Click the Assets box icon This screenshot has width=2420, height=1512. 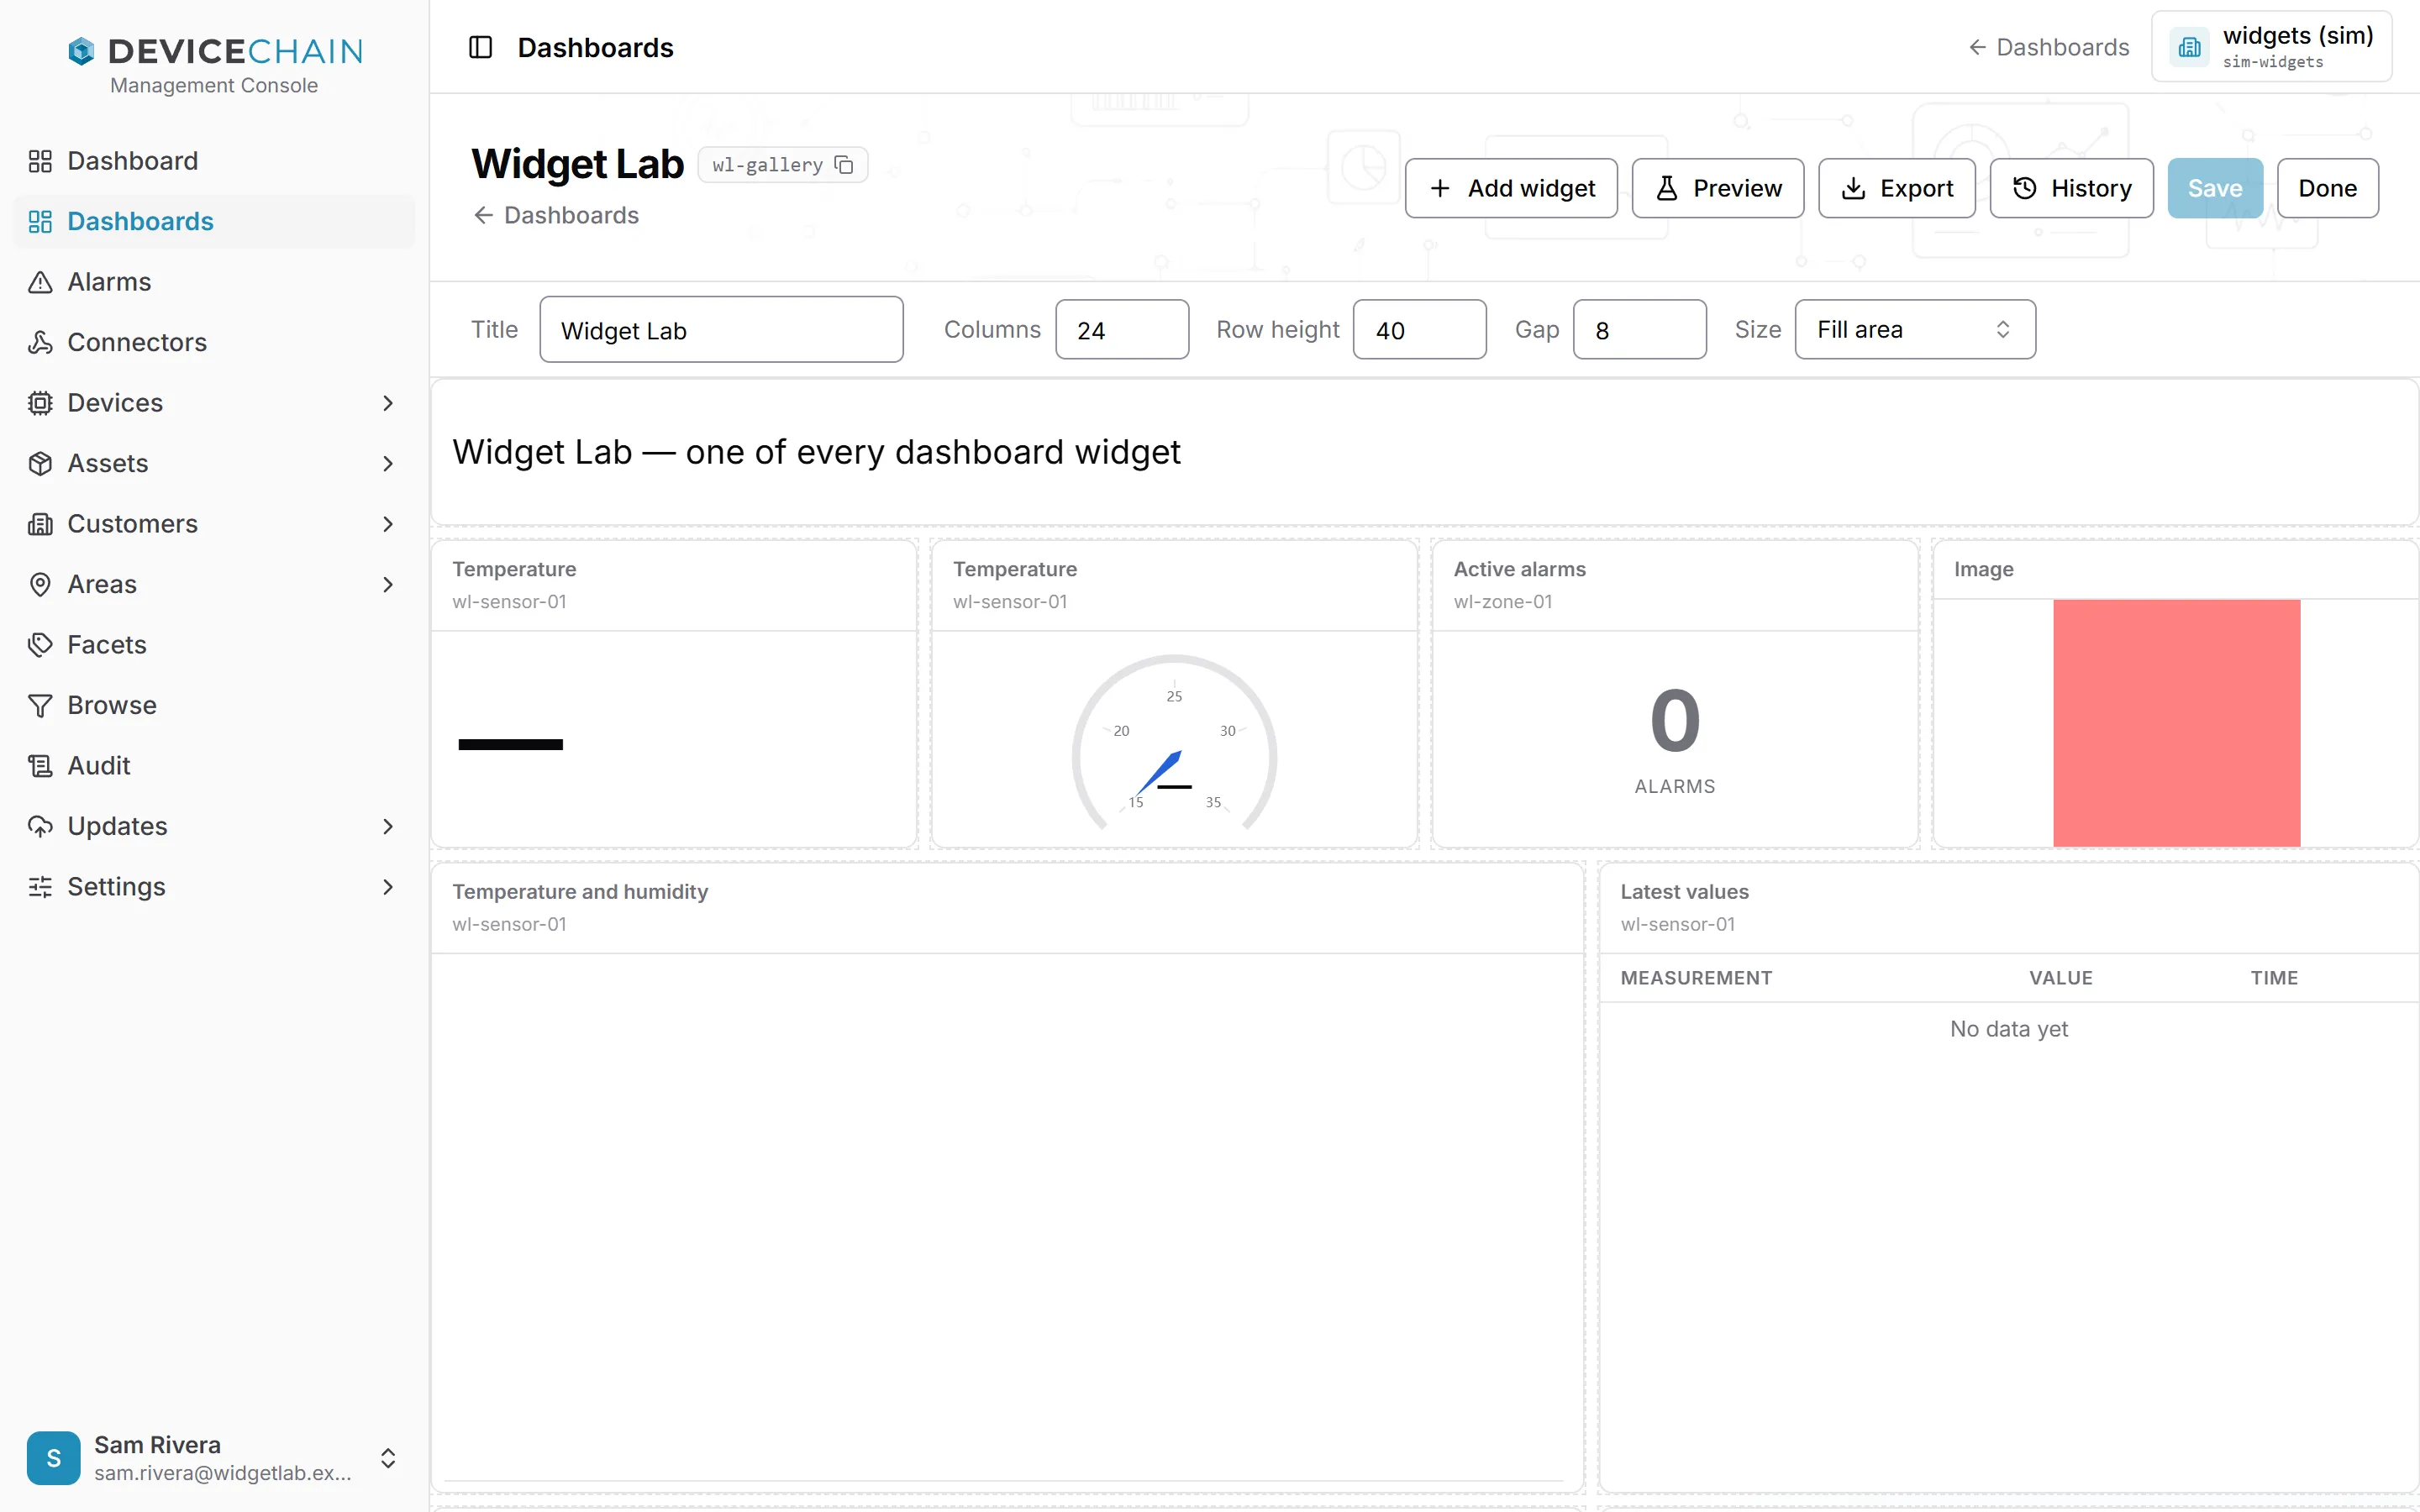coord(40,463)
